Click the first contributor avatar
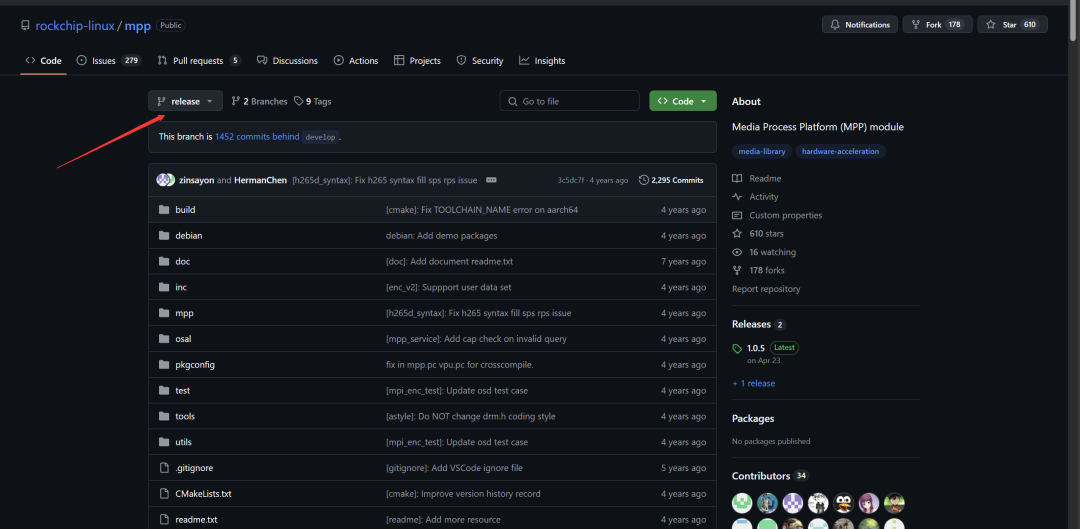This screenshot has height=529, width=1080. click(742, 503)
